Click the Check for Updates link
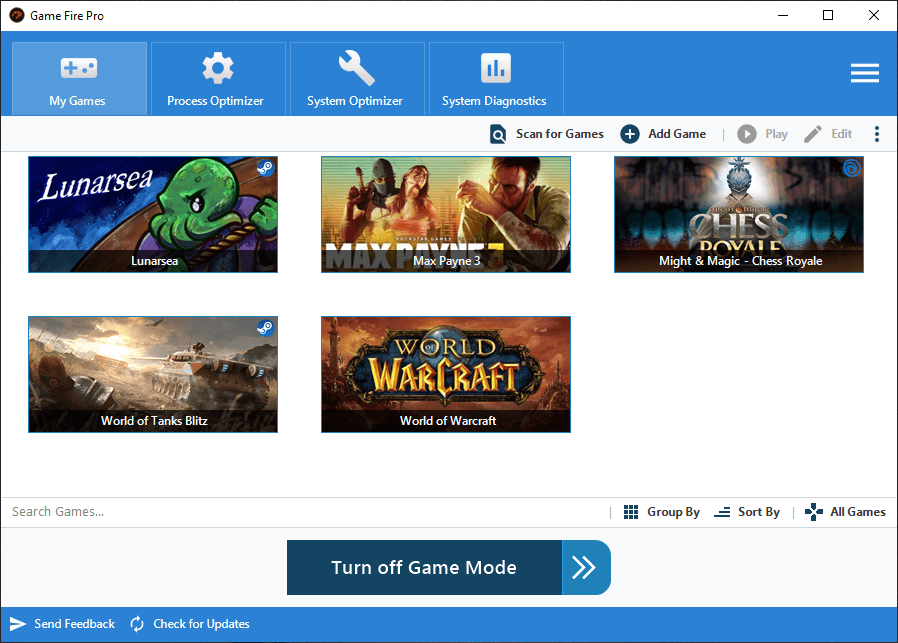 pos(201,624)
